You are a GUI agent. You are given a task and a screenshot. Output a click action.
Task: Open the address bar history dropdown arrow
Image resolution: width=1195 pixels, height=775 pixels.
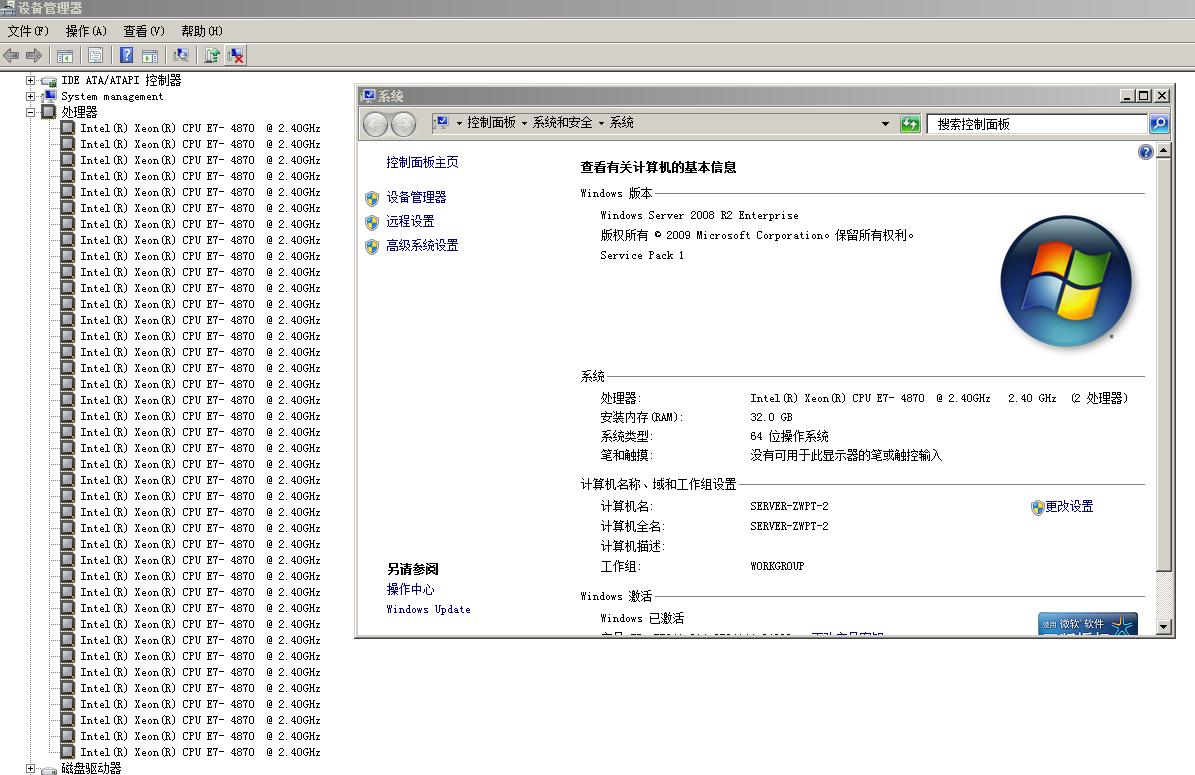coord(885,124)
